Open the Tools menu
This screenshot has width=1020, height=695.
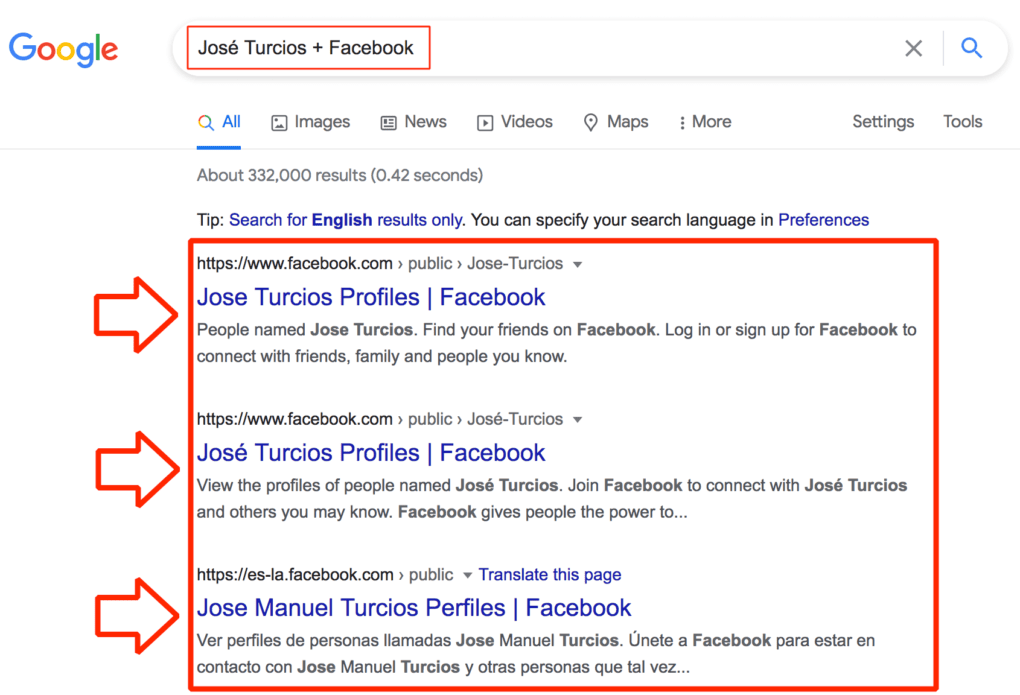(x=963, y=122)
